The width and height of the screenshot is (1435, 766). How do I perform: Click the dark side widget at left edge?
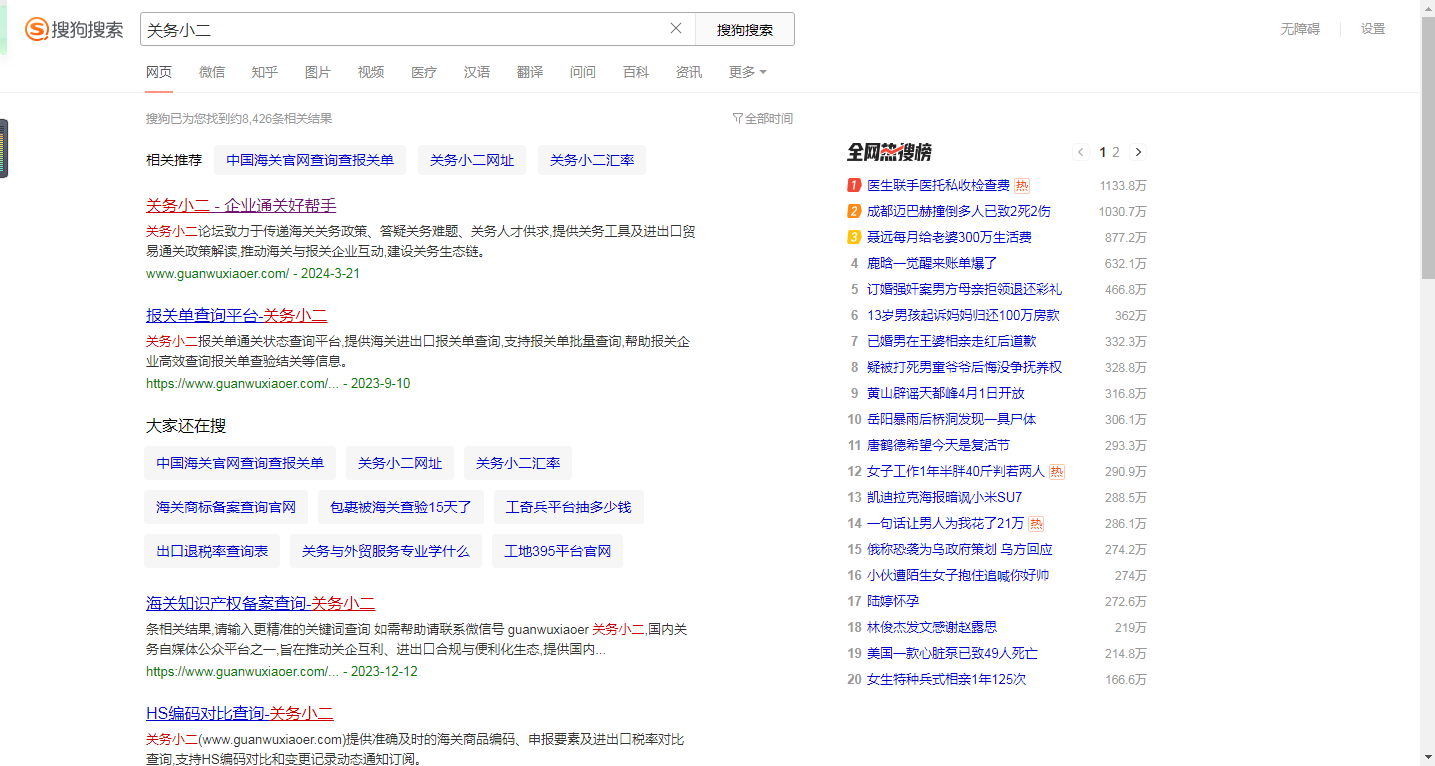click(x=4, y=149)
